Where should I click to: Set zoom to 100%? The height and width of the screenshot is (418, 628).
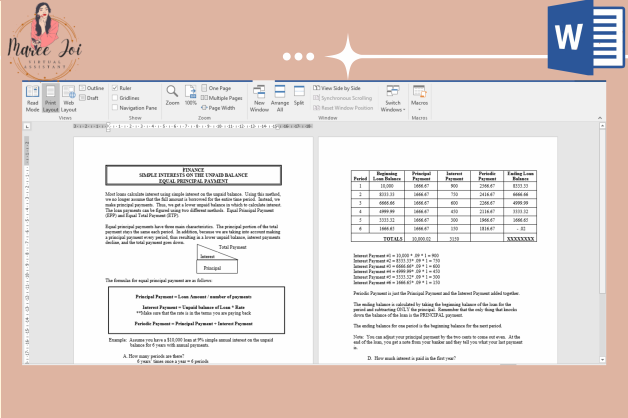pyautogui.click(x=191, y=95)
